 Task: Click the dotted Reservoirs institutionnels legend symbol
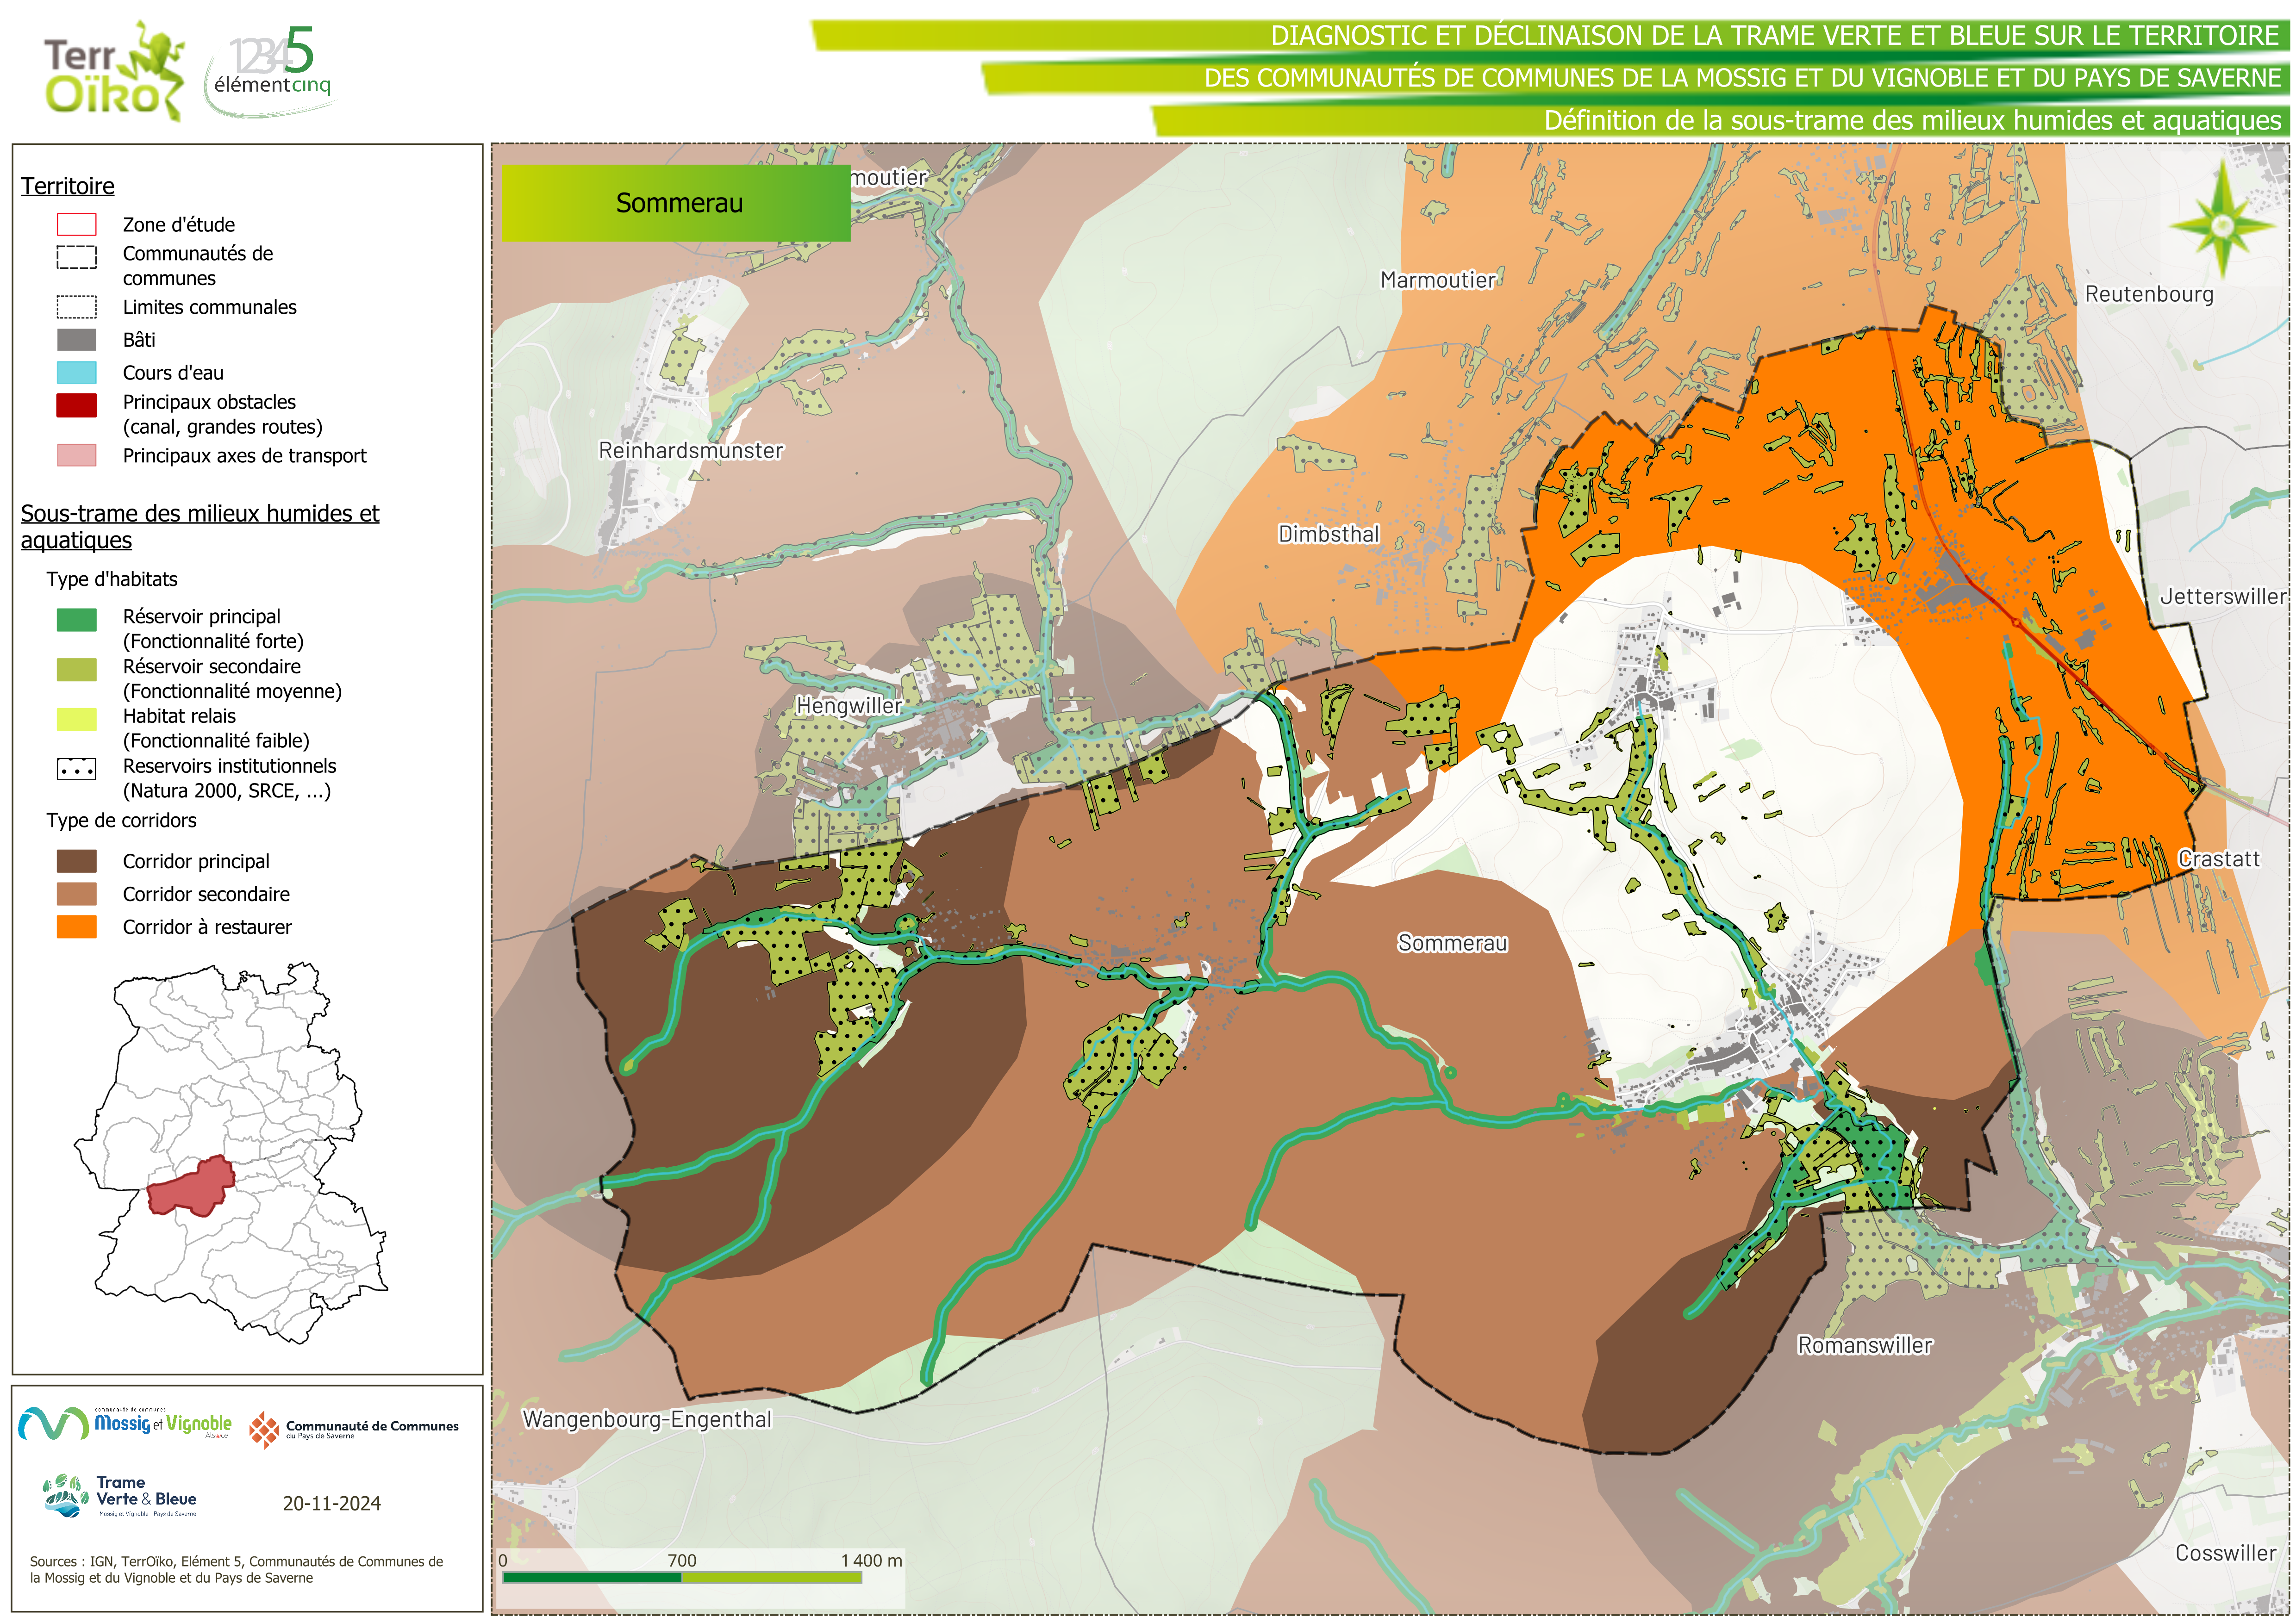pos(77,769)
